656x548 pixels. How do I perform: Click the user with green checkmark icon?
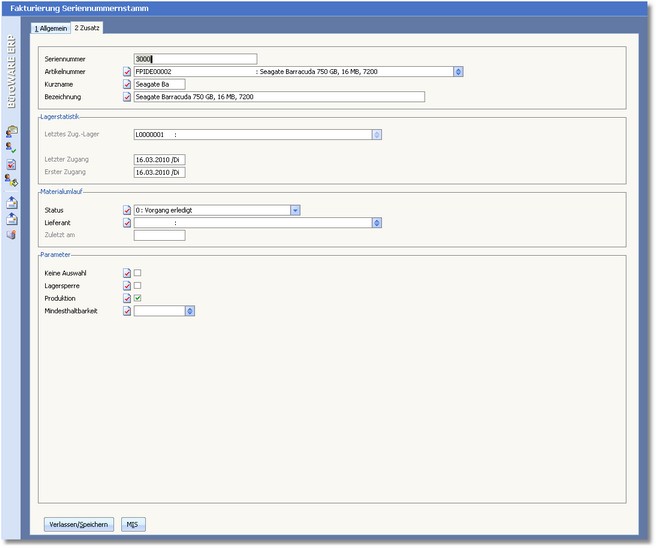(11, 147)
